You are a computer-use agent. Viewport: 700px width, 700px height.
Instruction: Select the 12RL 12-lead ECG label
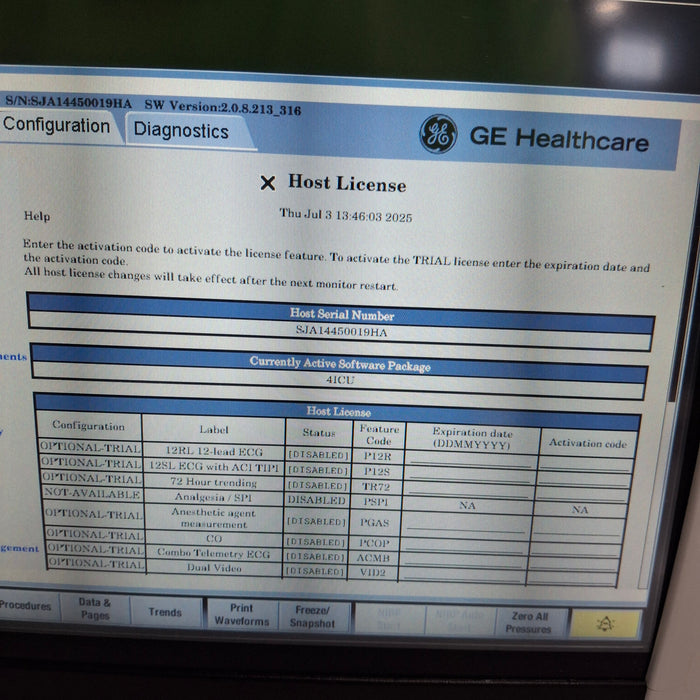click(x=214, y=451)
